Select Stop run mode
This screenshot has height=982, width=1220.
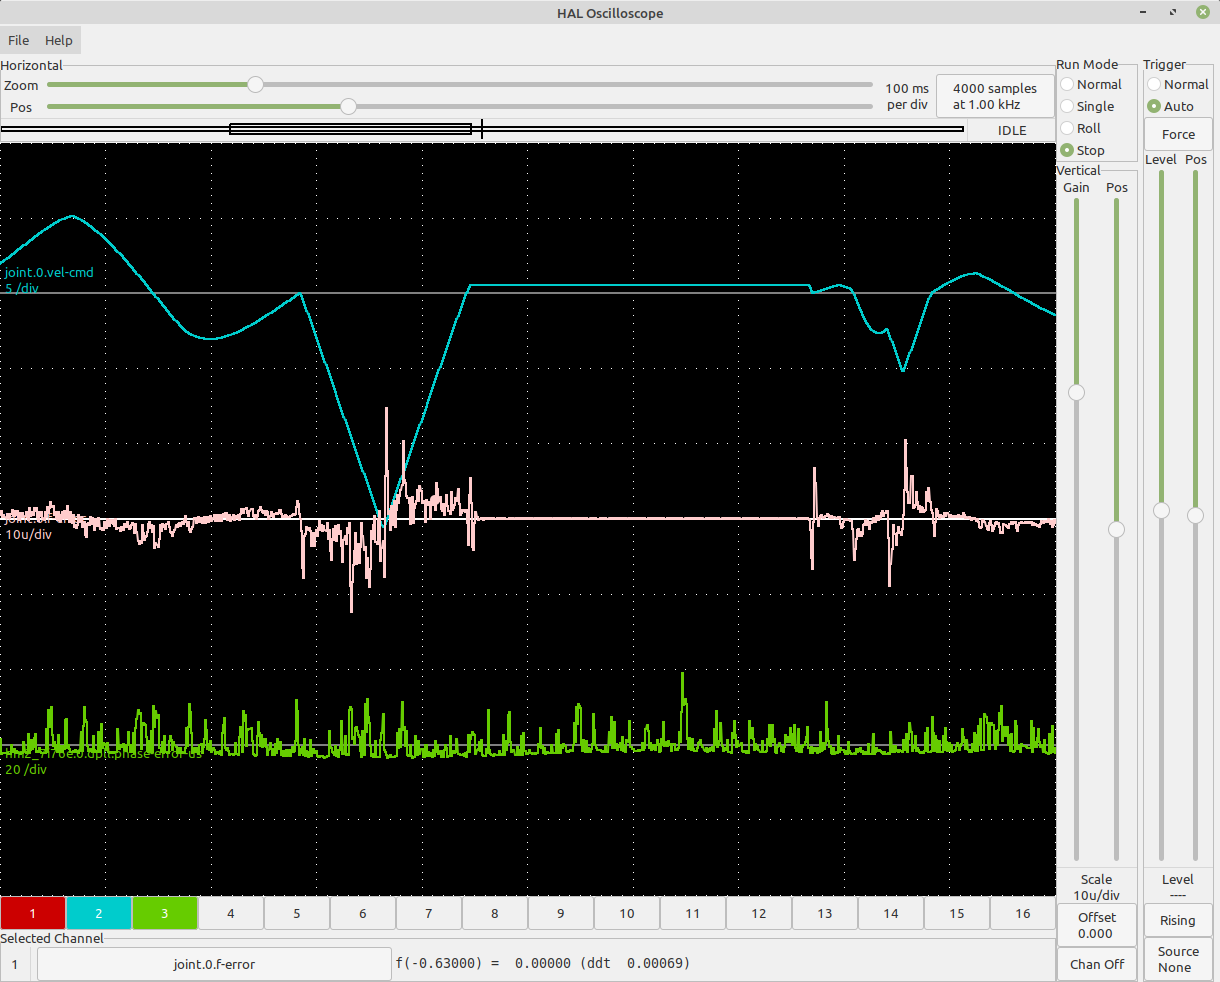pyautogui.click(x=1067, y=150)
